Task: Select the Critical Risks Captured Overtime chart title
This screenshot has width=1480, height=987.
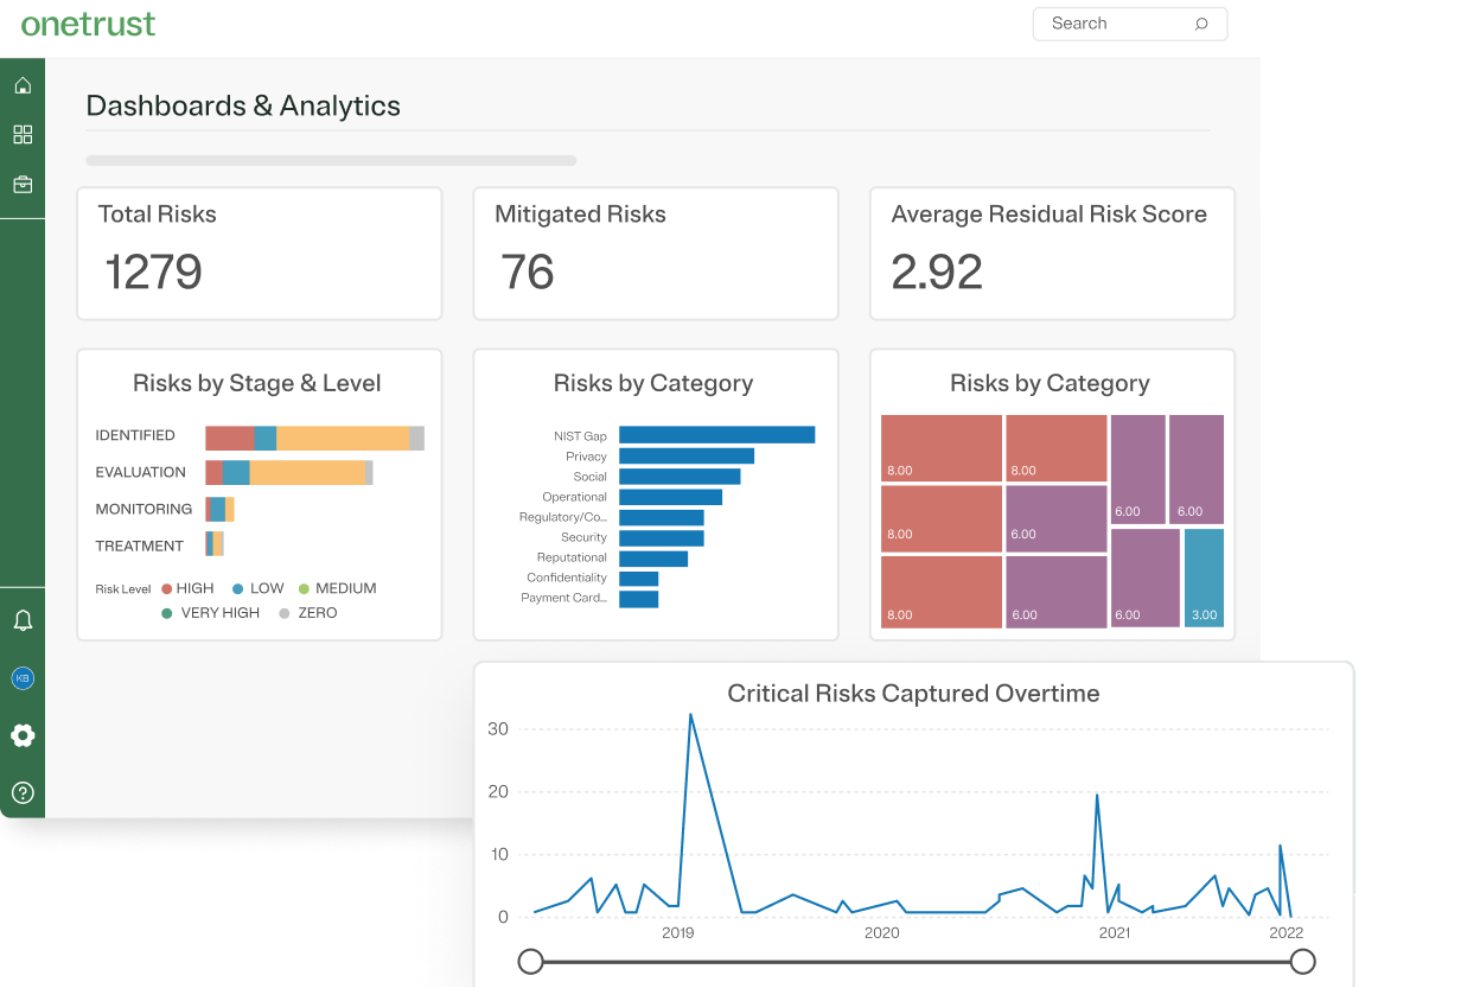Action: [912, 693]
